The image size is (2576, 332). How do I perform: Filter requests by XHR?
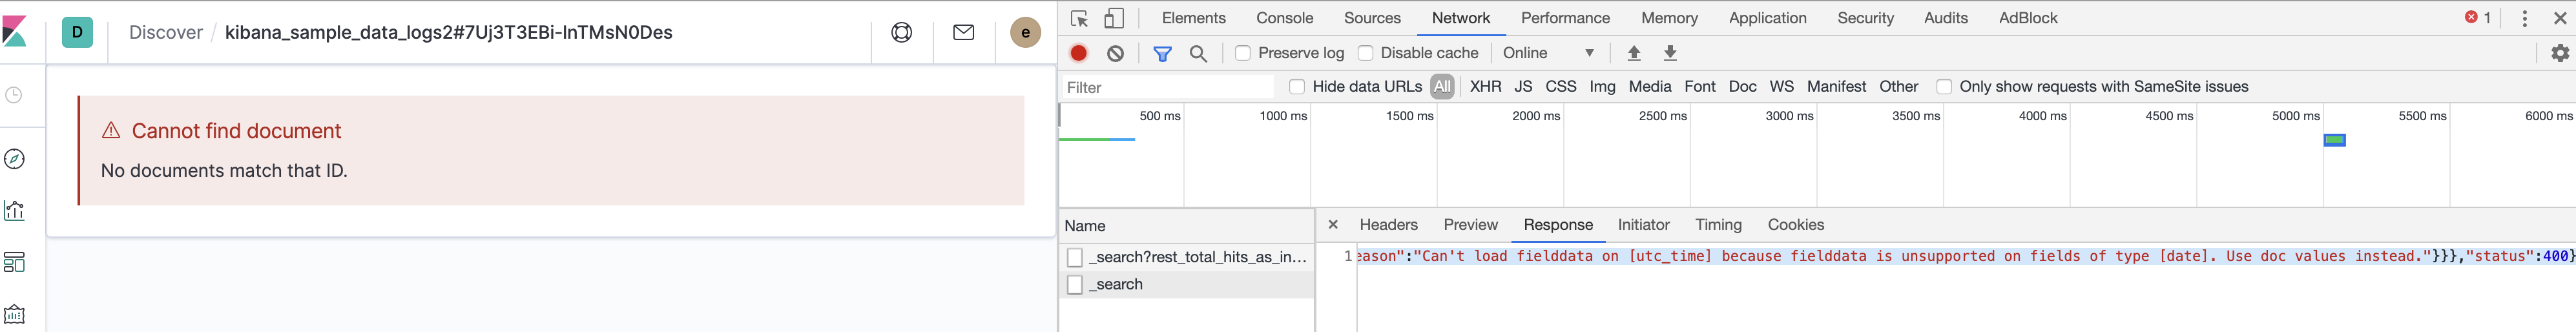[x=1485, y=87]
